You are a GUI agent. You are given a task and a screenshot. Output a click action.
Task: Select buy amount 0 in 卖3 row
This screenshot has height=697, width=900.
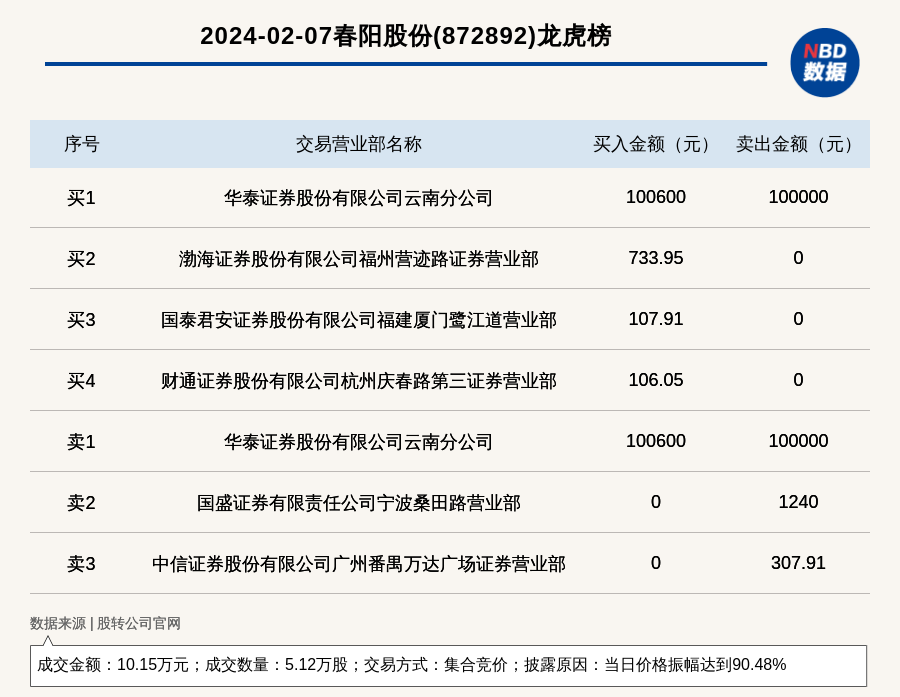655,562
